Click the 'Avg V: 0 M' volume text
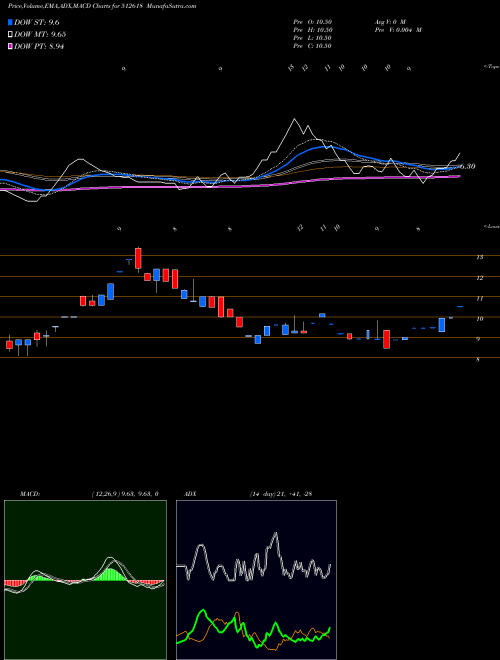The width and height of the screenshot is (500, 660). 390,22
